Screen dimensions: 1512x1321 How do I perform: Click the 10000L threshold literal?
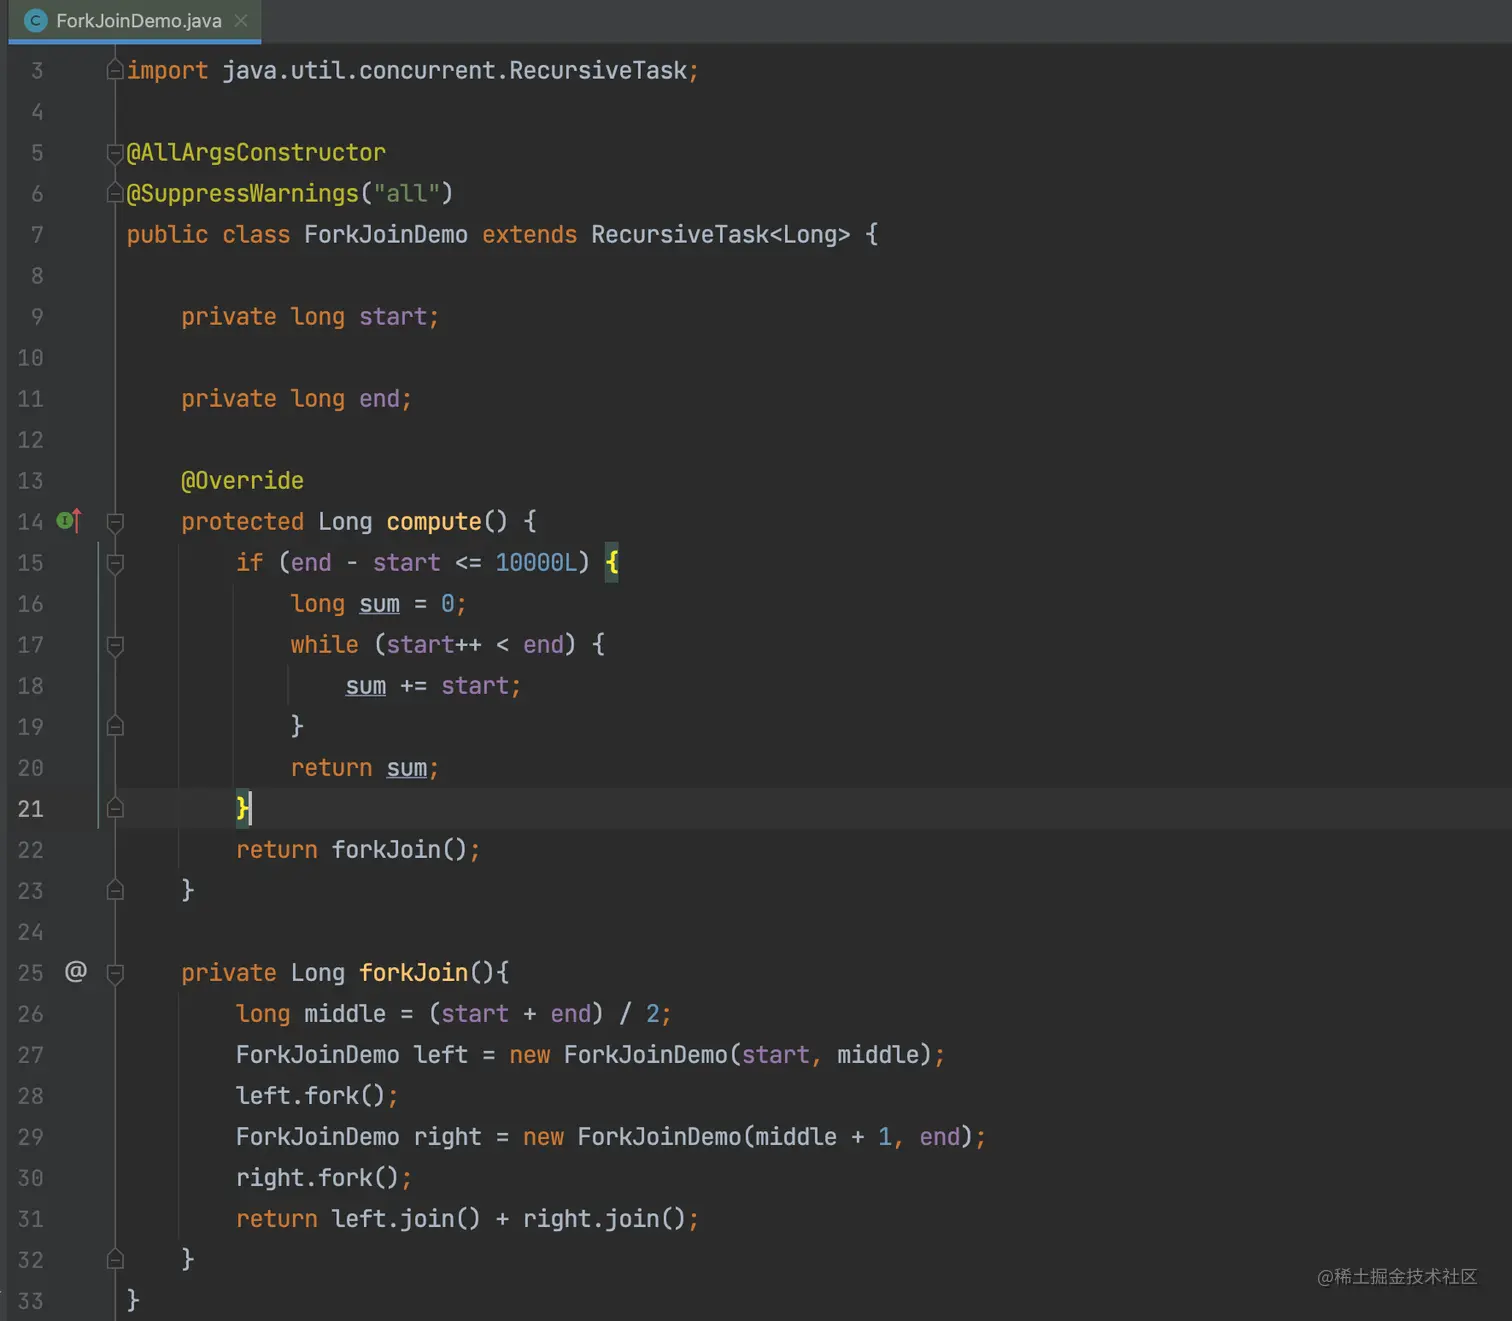pyautogui.click(x=536, y=563)
